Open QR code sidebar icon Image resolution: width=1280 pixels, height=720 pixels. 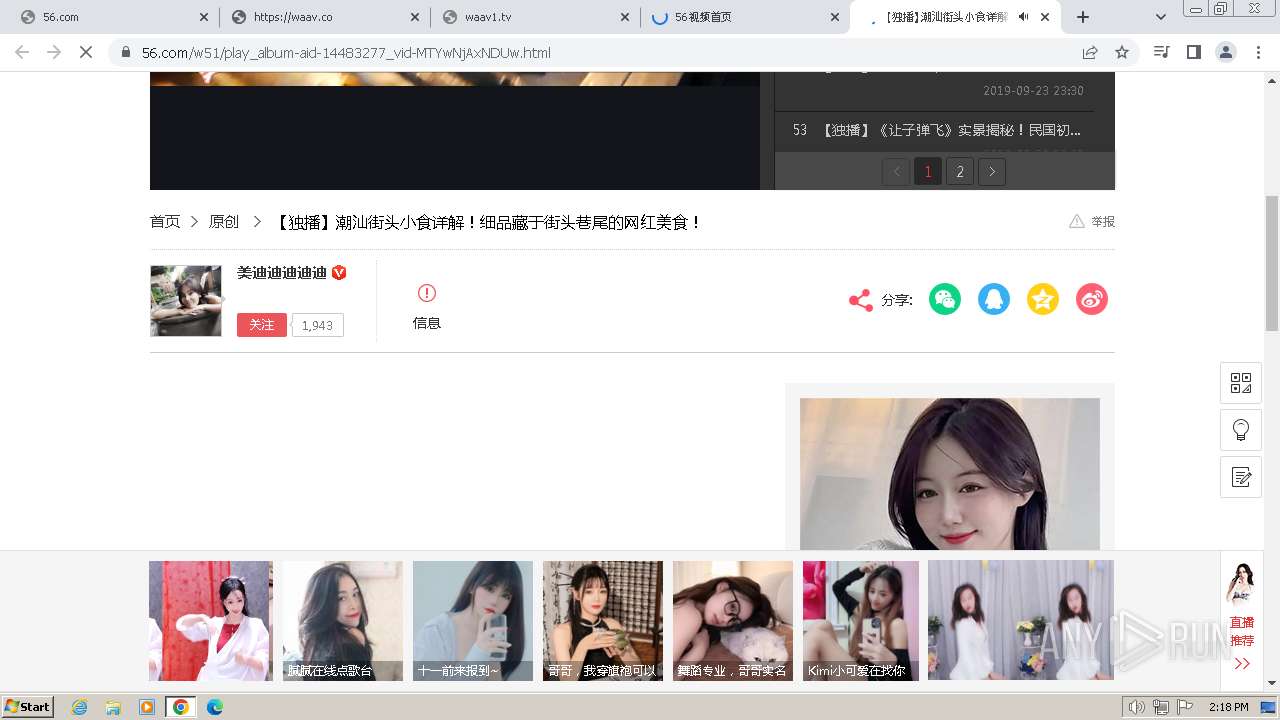click(1241, 383)
